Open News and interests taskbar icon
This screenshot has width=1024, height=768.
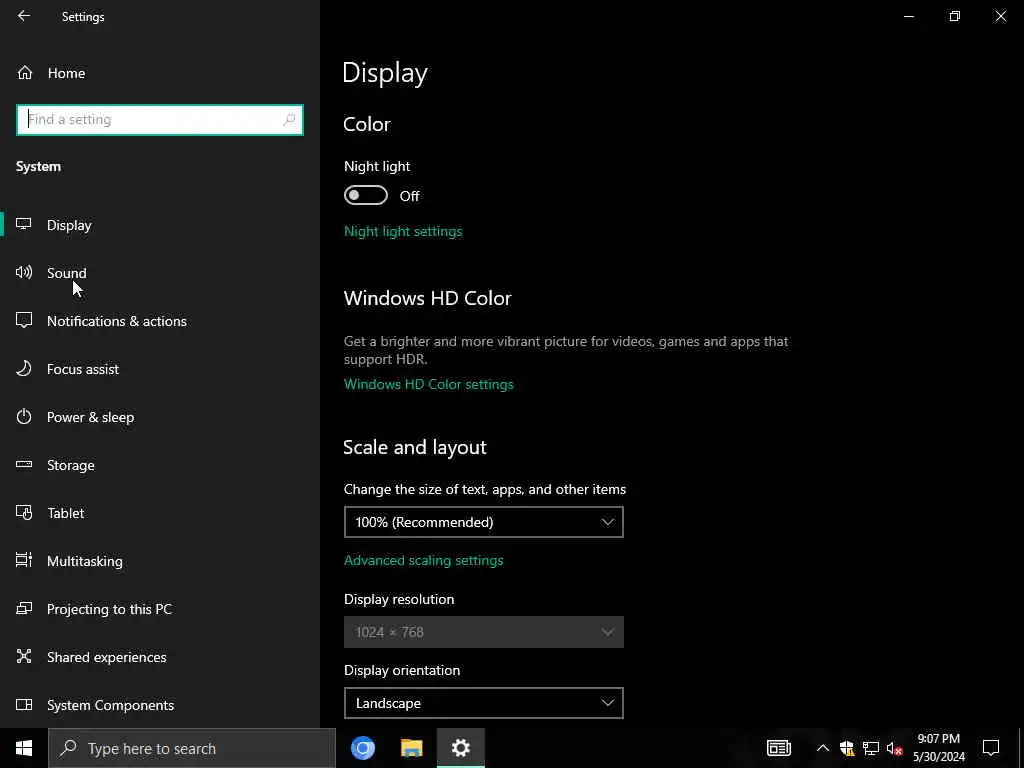pyautogui.click(x=778, y=748)
